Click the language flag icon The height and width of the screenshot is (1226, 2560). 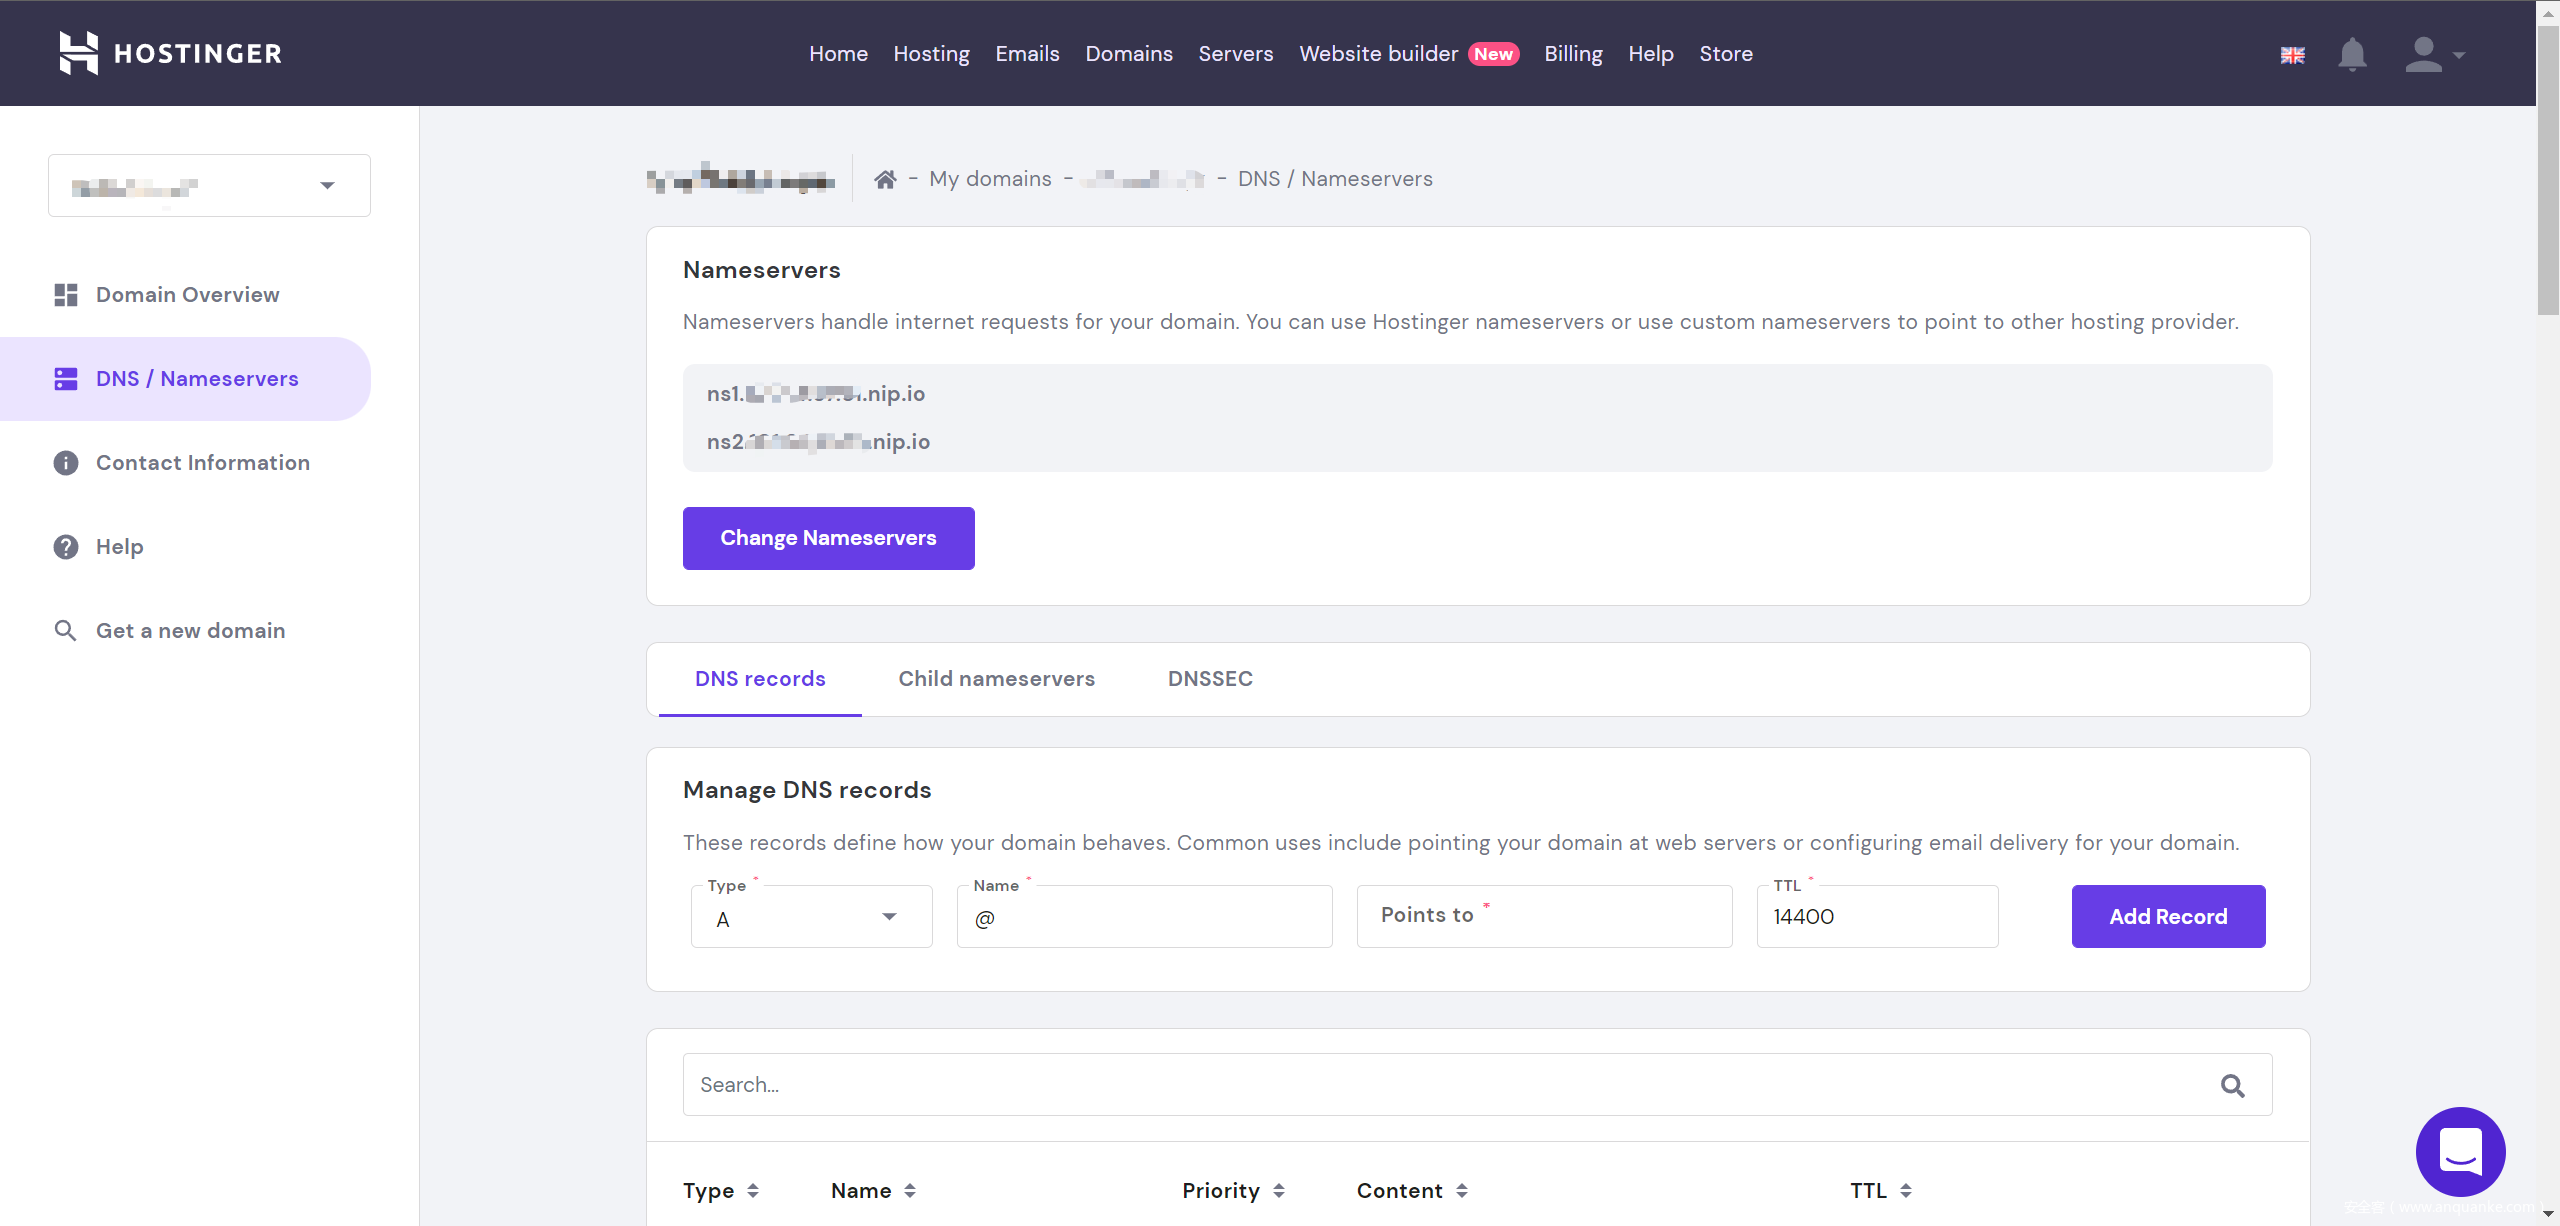[x=2292, y=55]
